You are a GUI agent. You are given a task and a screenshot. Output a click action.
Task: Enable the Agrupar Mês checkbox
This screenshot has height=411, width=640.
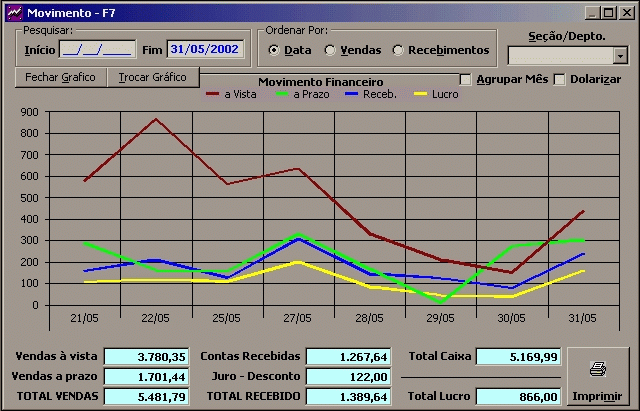coord(465,79)
